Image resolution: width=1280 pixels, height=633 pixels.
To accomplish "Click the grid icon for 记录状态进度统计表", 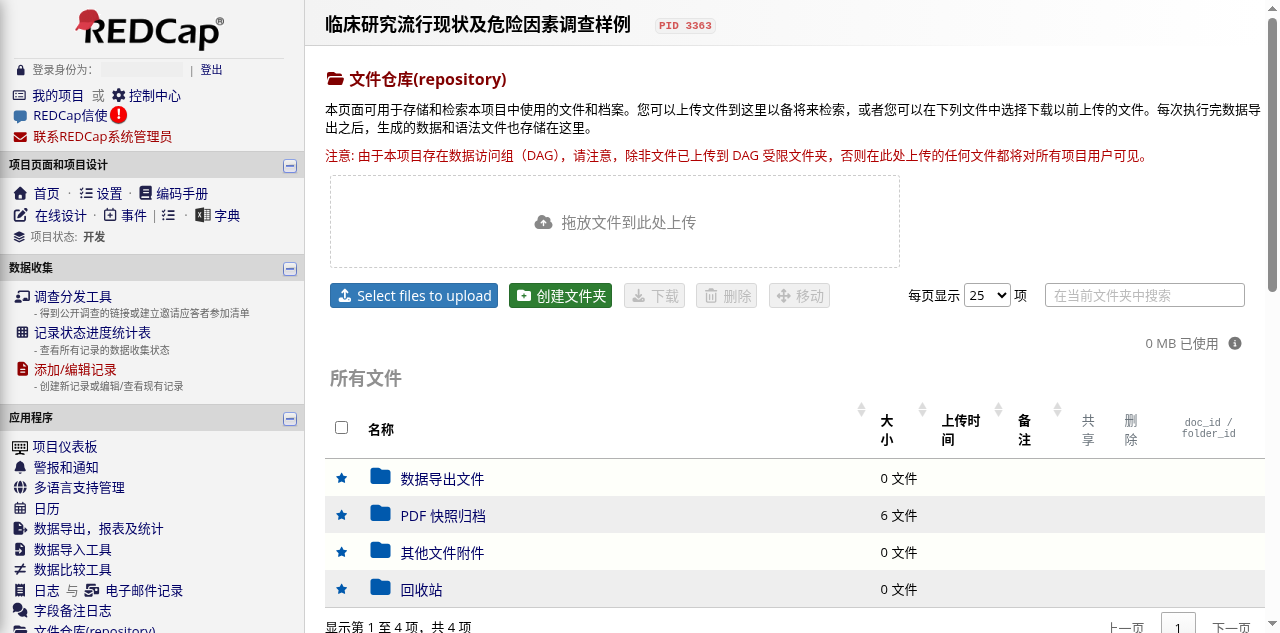I will (22, 332).
